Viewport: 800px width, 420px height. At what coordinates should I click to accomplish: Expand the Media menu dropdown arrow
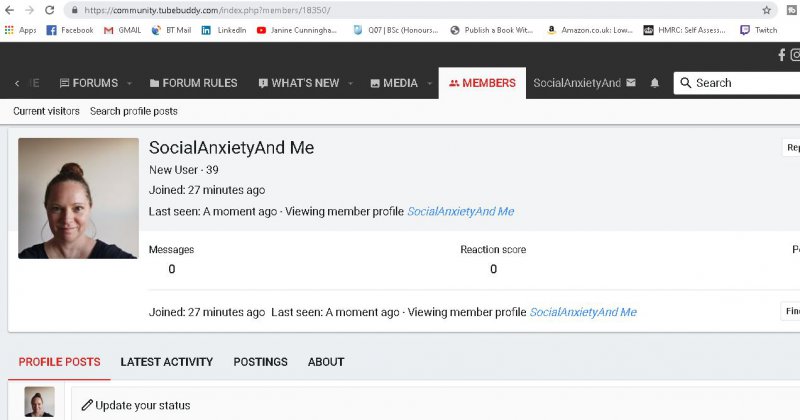click(x=426, y=83)
